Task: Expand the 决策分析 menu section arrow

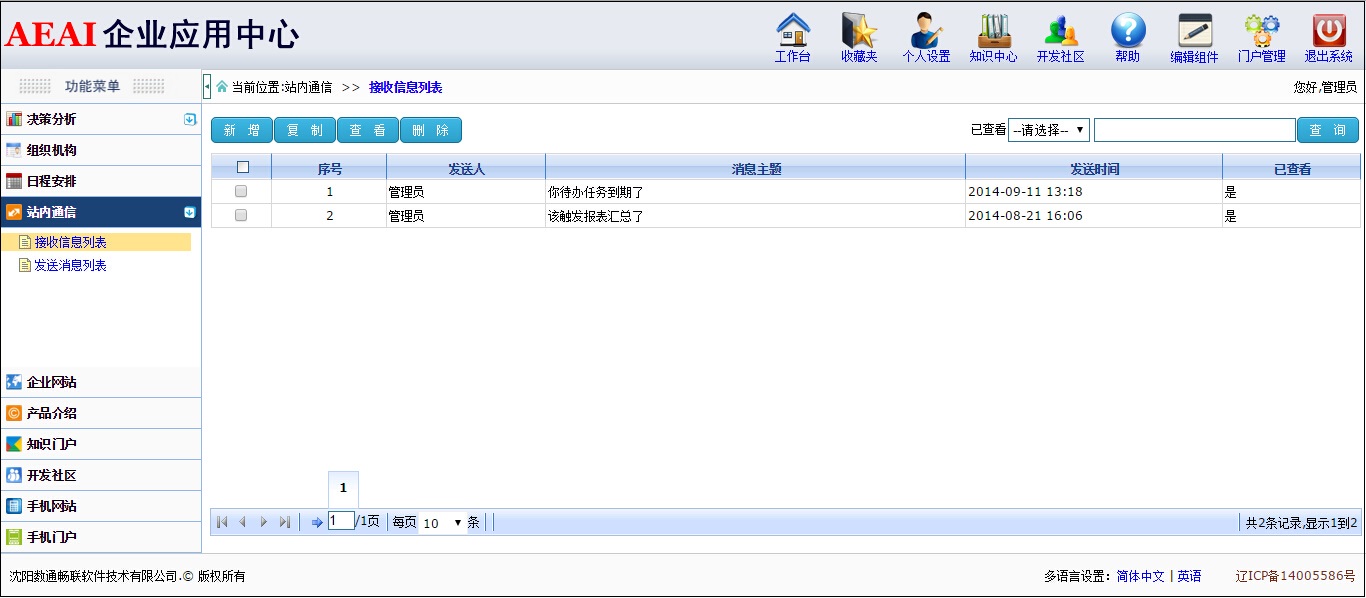Action: coord(190,119)
